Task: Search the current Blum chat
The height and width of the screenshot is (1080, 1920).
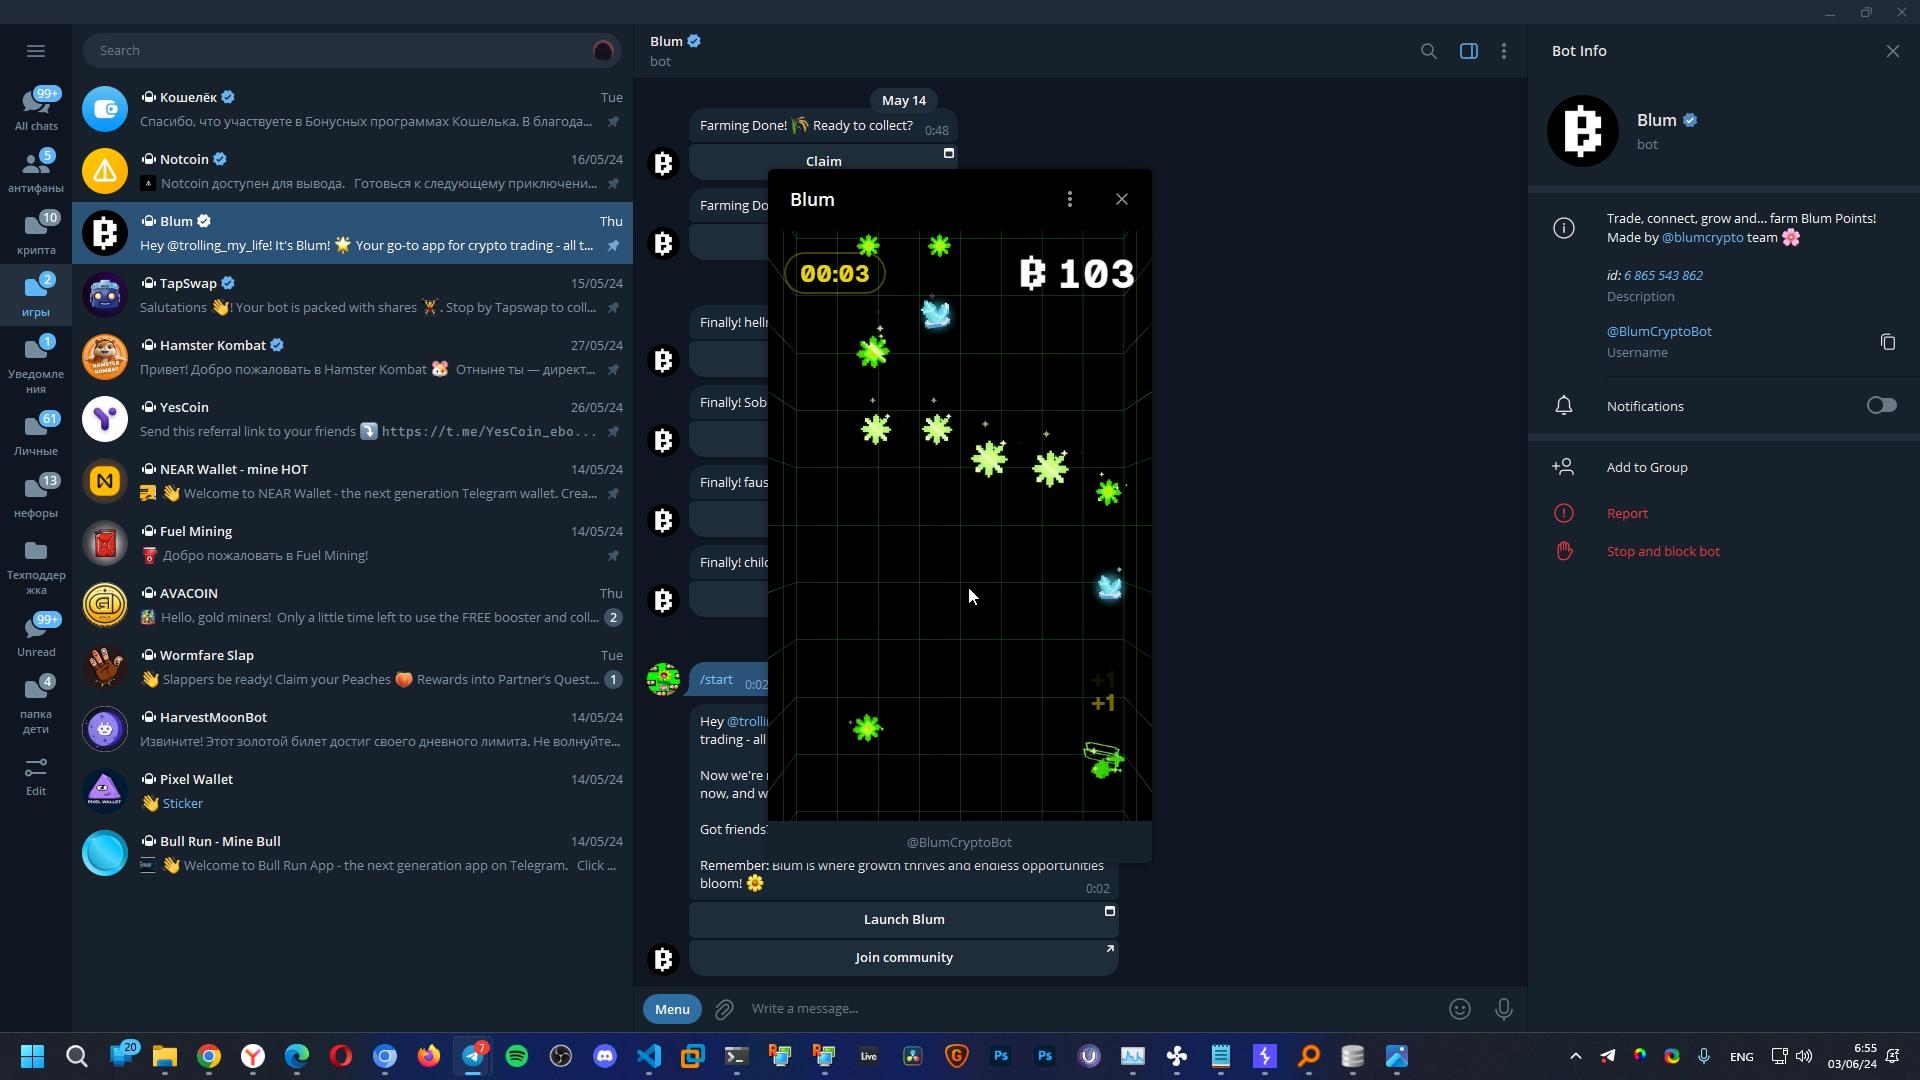Action: coord(1429,51)
